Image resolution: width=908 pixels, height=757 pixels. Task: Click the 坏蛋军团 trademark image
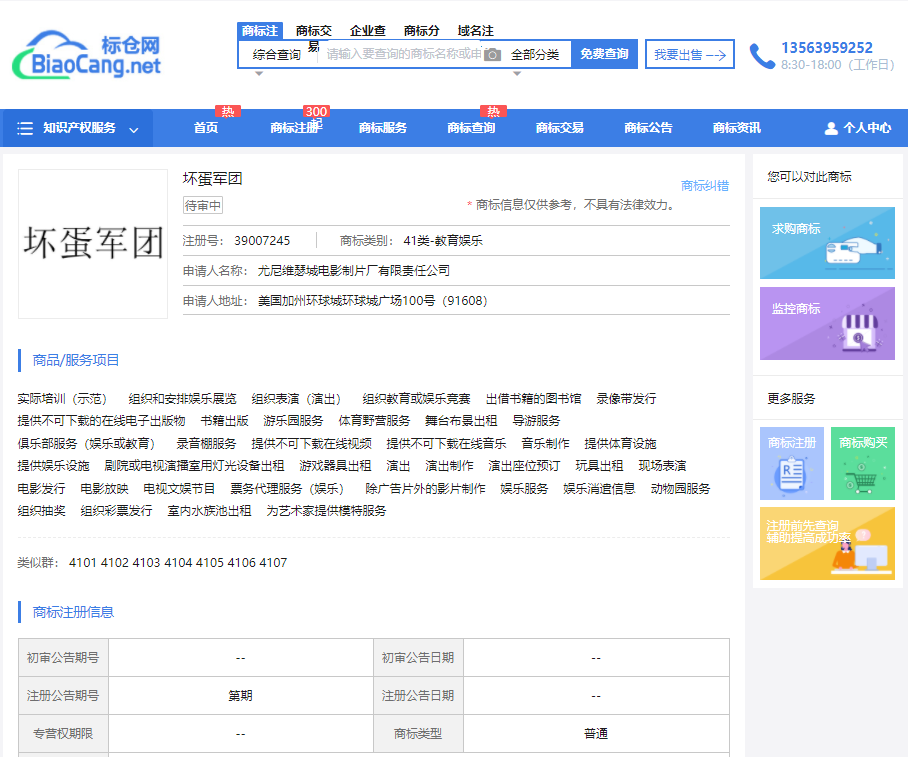93,244
